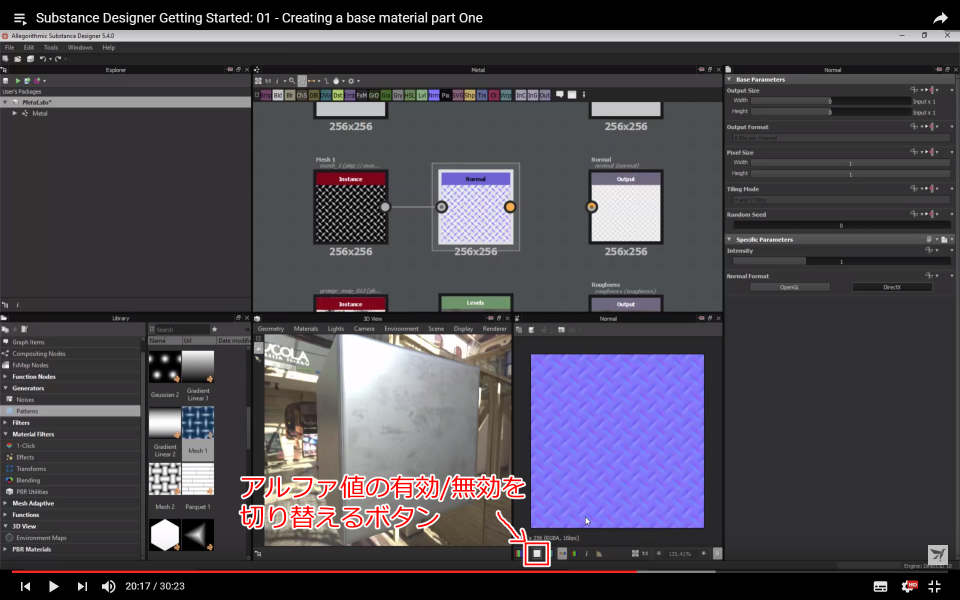The width and height of the screenshot is (960, 600).
Task: Add a comment item in the graph toolbar
Action: point(560,94)
